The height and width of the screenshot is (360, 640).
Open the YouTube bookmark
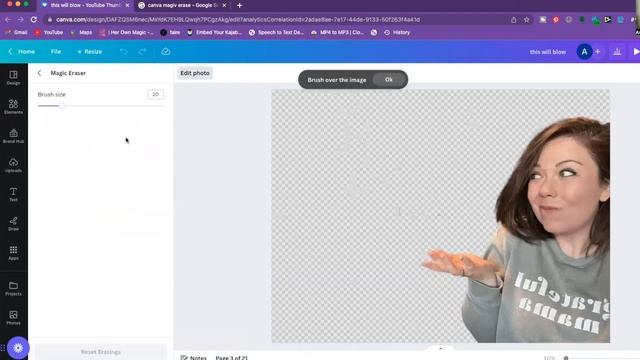[x=49, y=32]
